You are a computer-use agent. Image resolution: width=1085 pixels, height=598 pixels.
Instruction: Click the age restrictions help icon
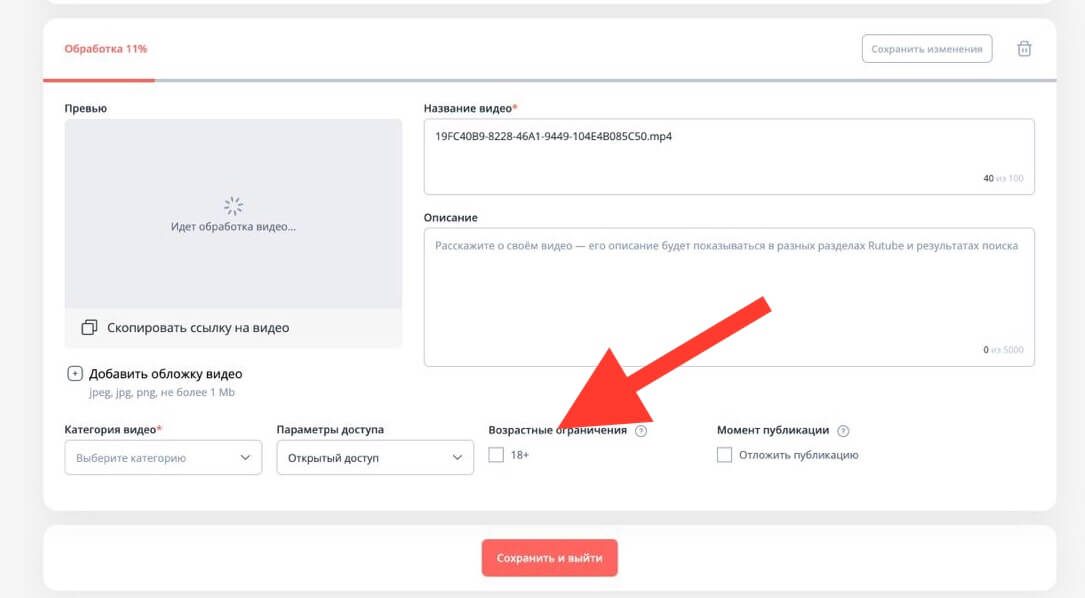coord(641,431)
